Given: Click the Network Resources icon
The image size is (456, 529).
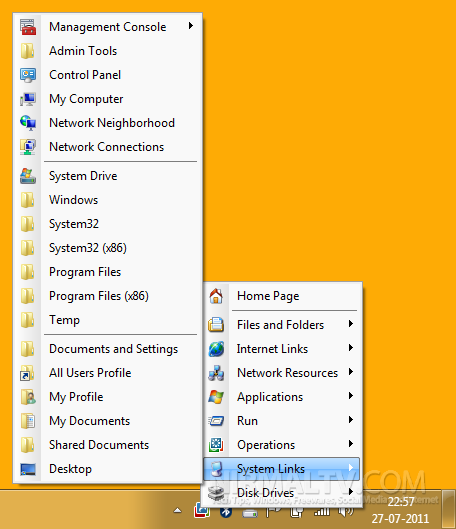Looking at the screenshot, I should pyautogui.click(x=216, y=373).
